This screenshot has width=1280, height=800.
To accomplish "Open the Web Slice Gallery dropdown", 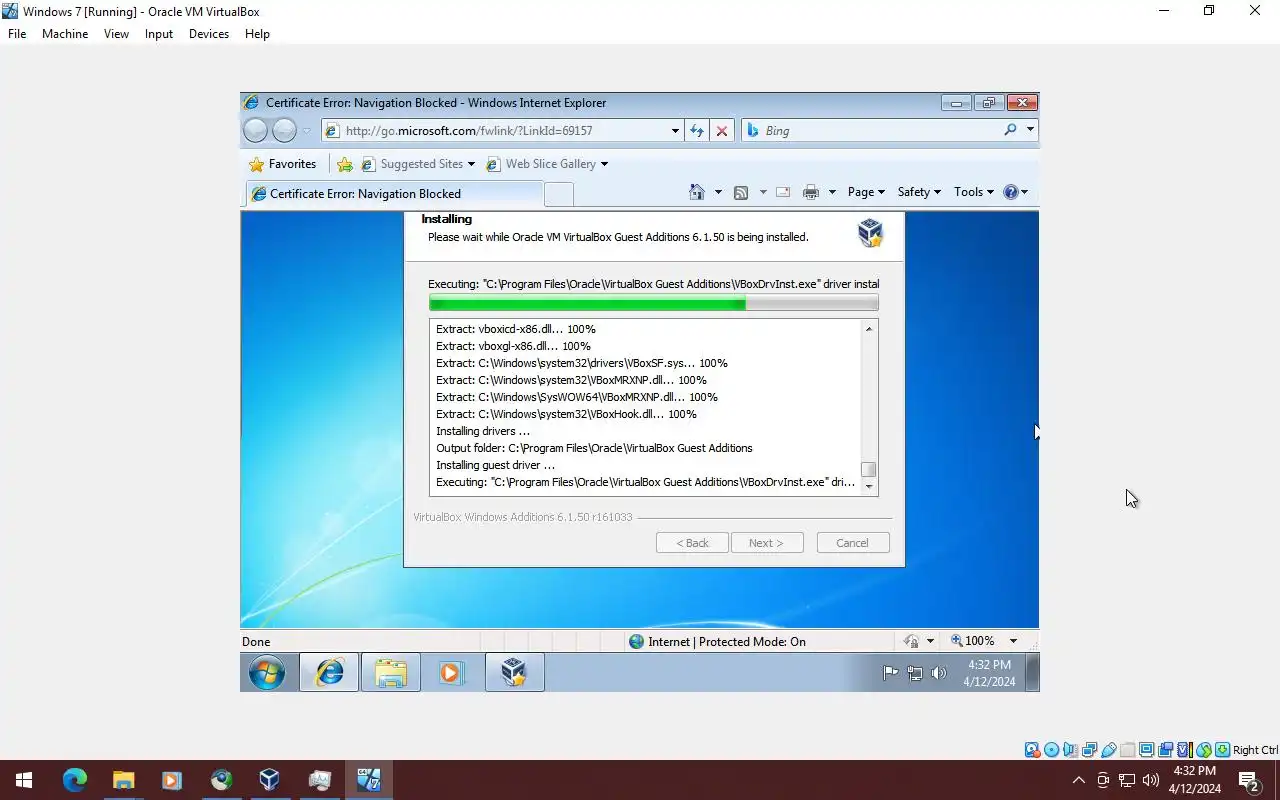I will point(547,164).
